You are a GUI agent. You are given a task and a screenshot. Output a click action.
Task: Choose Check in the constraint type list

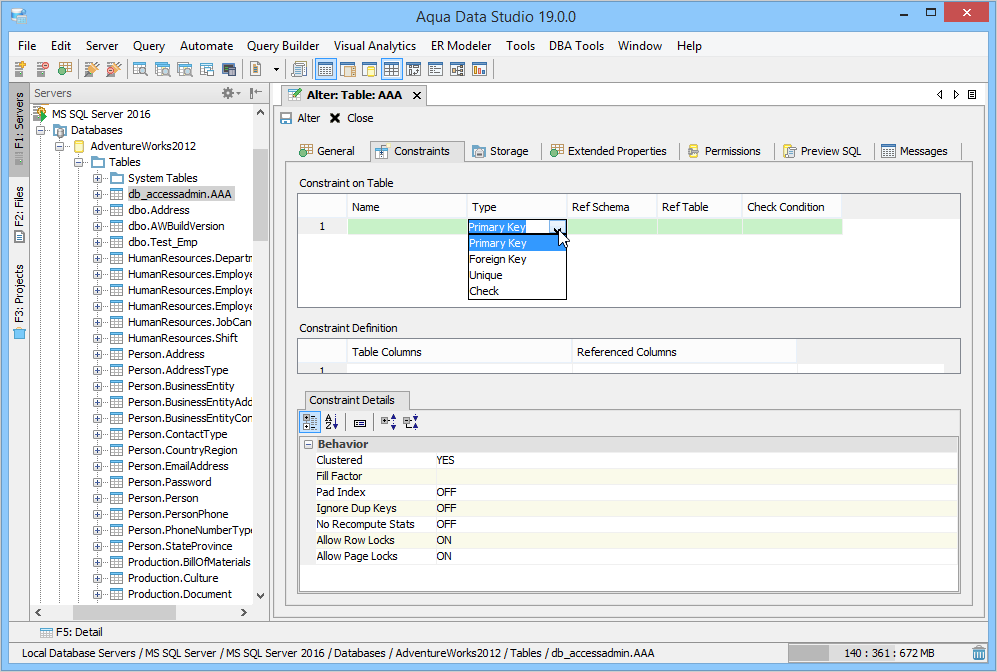pos(484,291)
